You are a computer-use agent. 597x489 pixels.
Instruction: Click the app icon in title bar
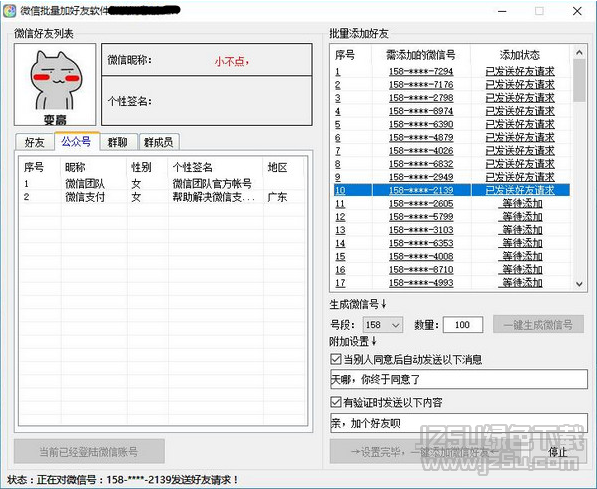(10, 10)
